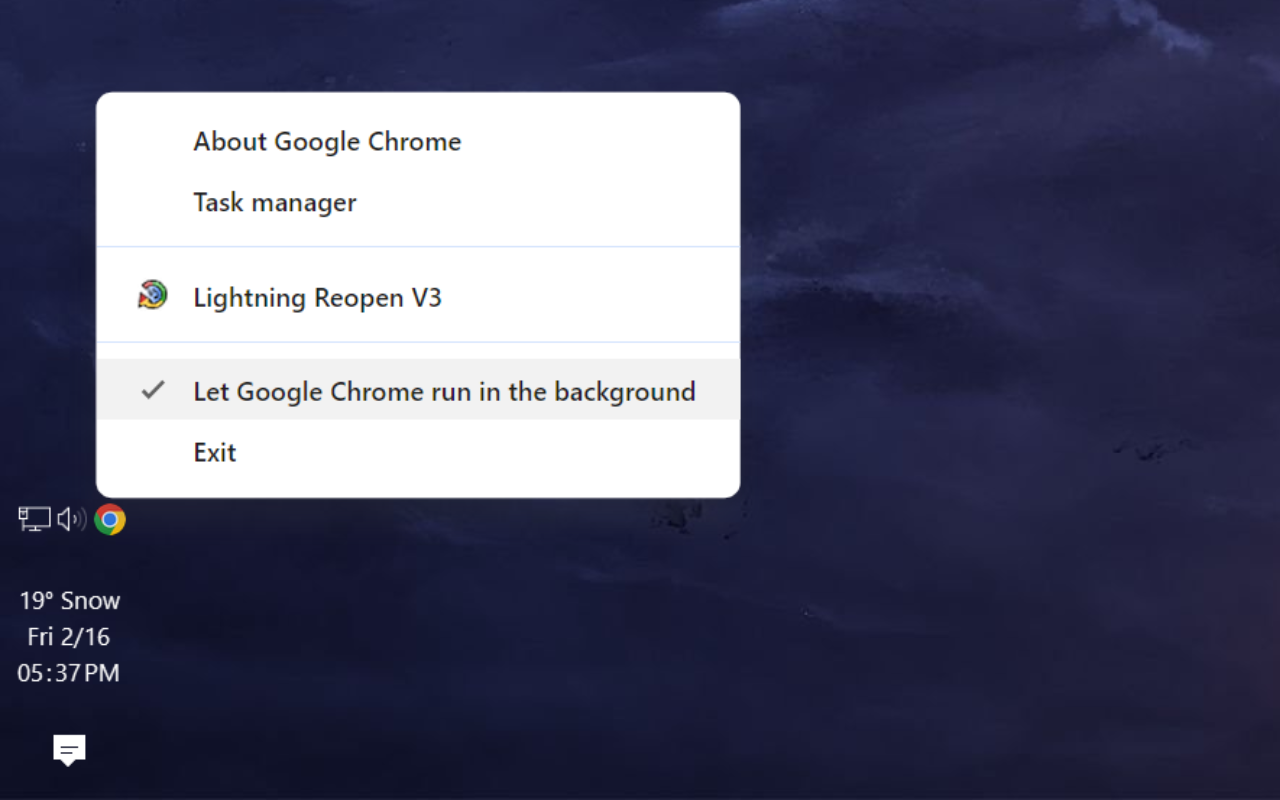Select Lightning Reopen V3 entry

(318, 297)
